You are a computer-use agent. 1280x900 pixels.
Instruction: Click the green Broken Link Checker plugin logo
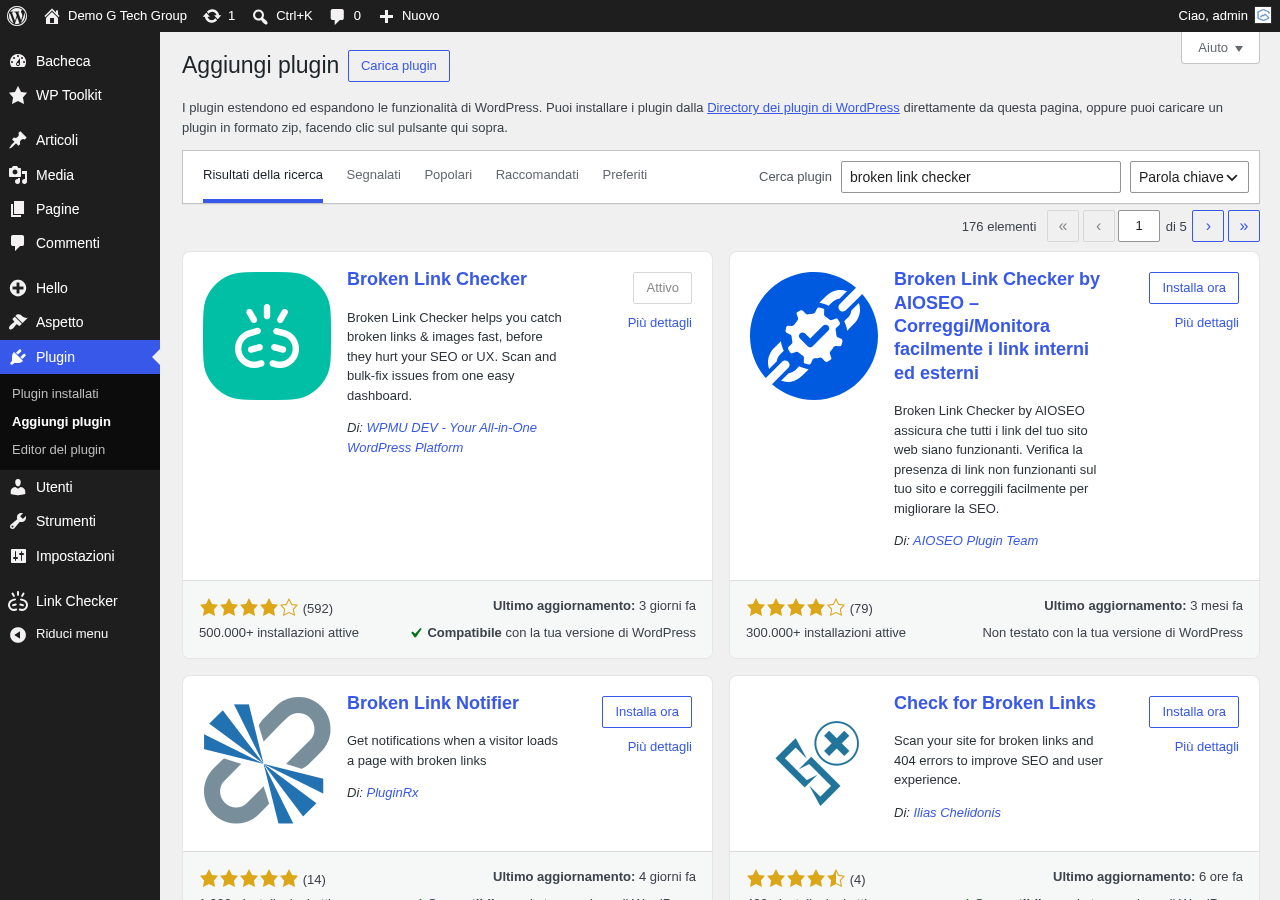267,336
